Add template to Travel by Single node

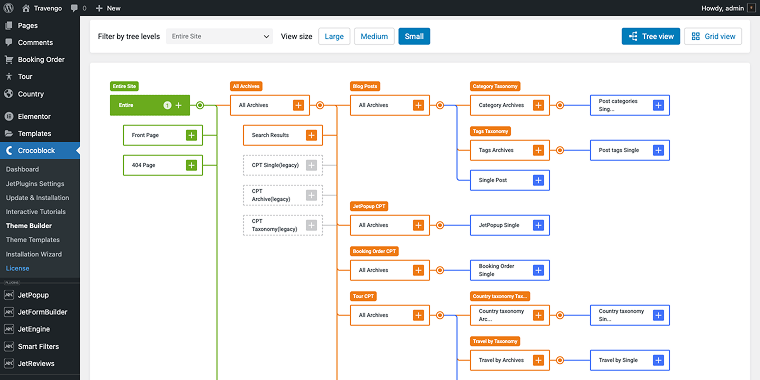[658, 360]
